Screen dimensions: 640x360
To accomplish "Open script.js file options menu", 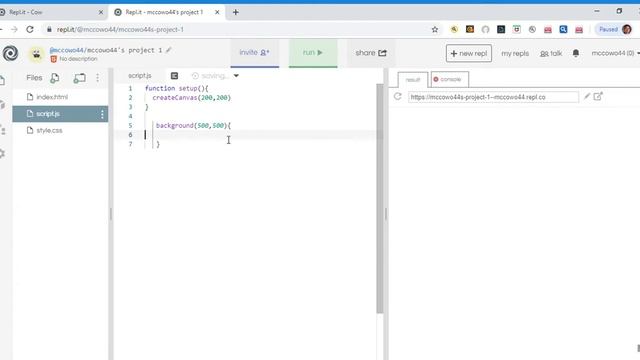I will pyautogui.click(x=102, y=114).
